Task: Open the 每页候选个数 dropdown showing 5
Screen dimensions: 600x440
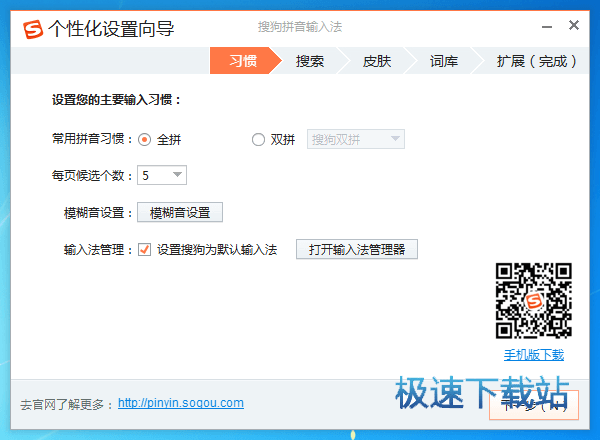Action: coord(162,175)
